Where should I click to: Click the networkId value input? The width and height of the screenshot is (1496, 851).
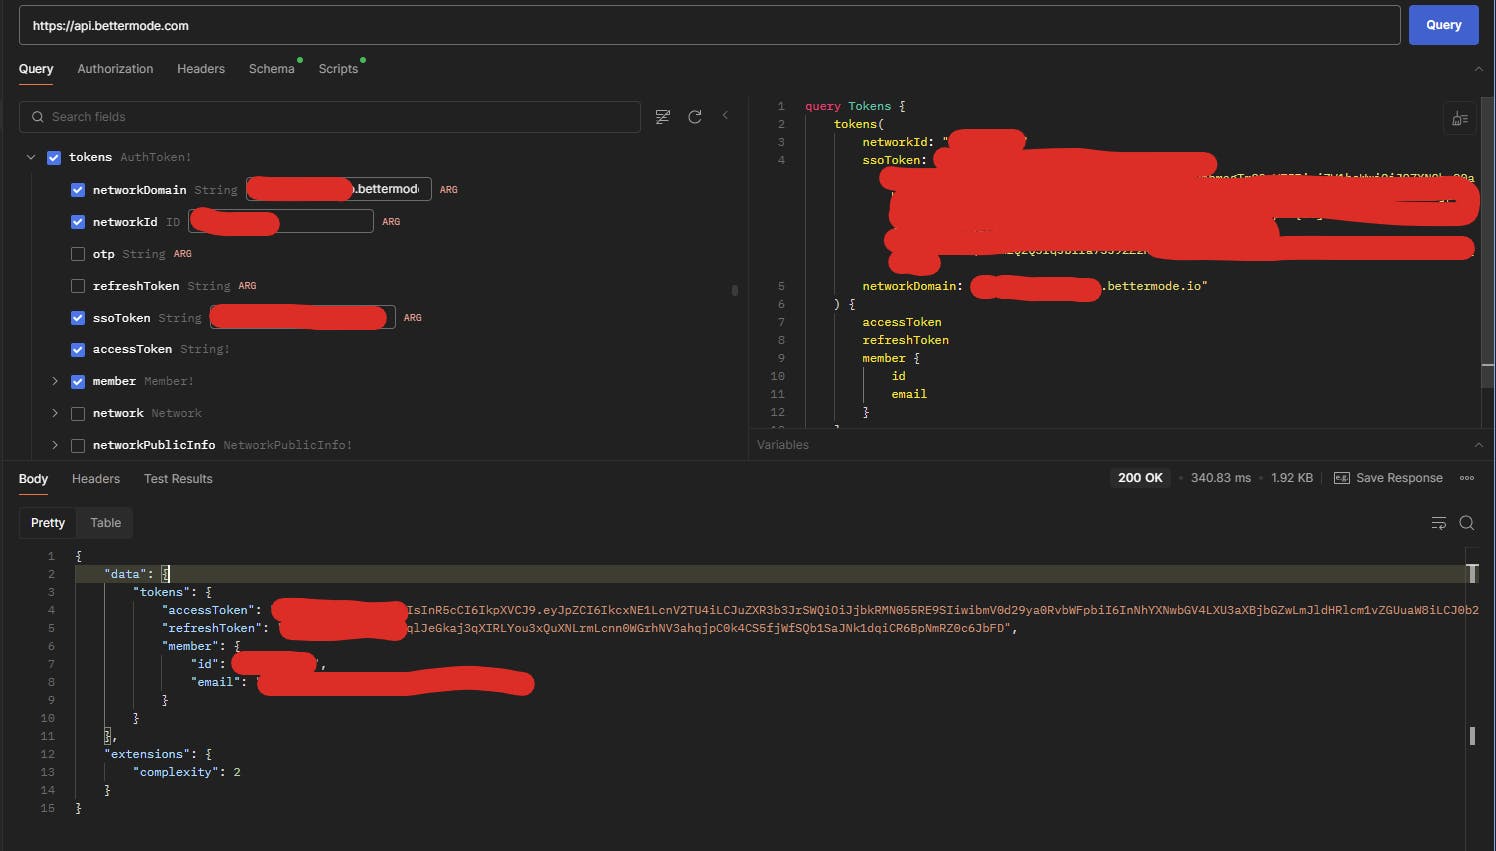coord(281,221)
